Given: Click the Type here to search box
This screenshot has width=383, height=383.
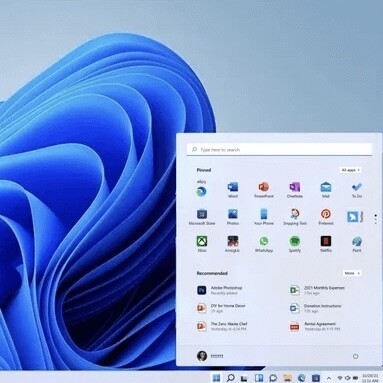Looking at the screenshot, I should coord(279,150).
